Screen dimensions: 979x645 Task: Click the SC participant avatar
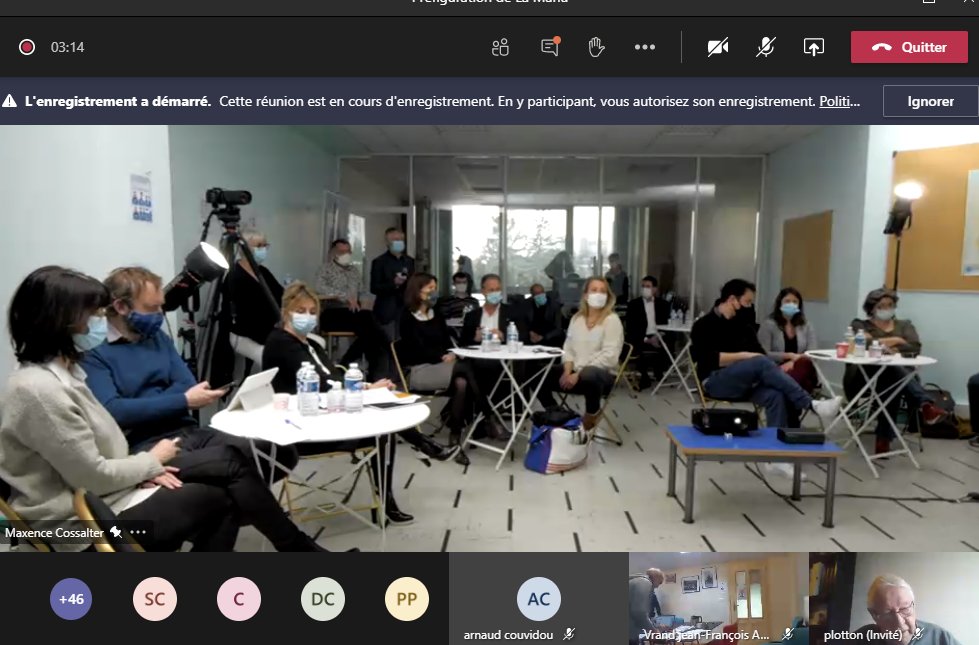point(155,599)
